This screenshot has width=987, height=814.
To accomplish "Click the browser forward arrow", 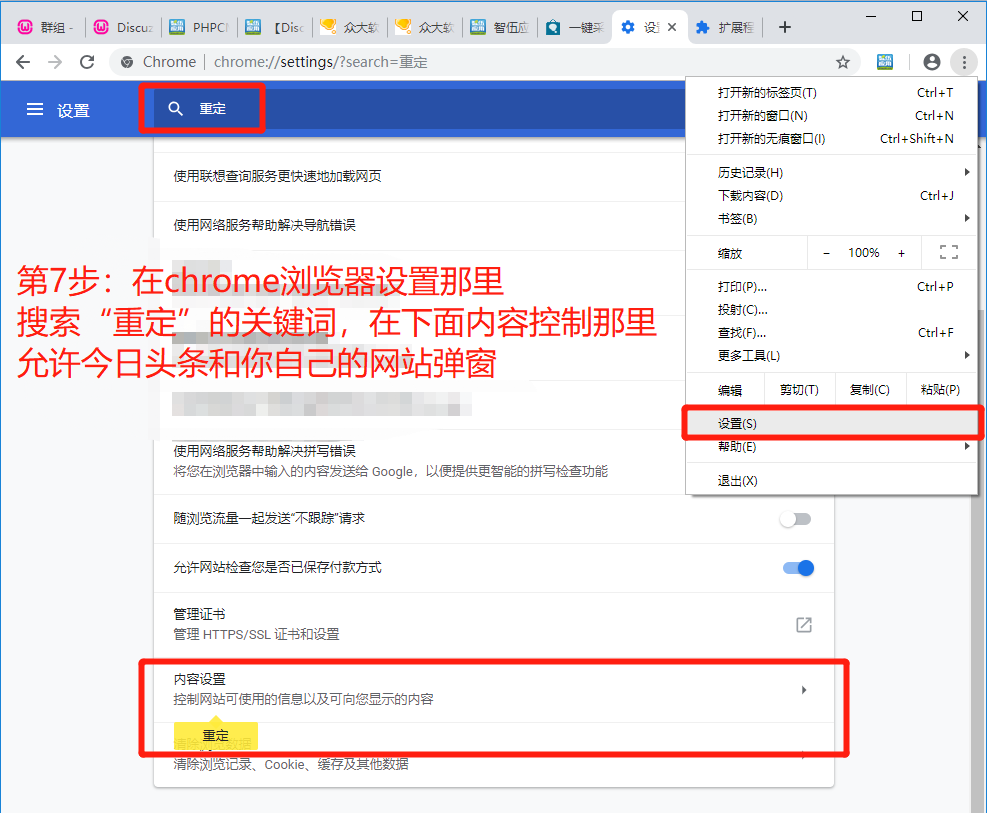I will click(55, 62).
